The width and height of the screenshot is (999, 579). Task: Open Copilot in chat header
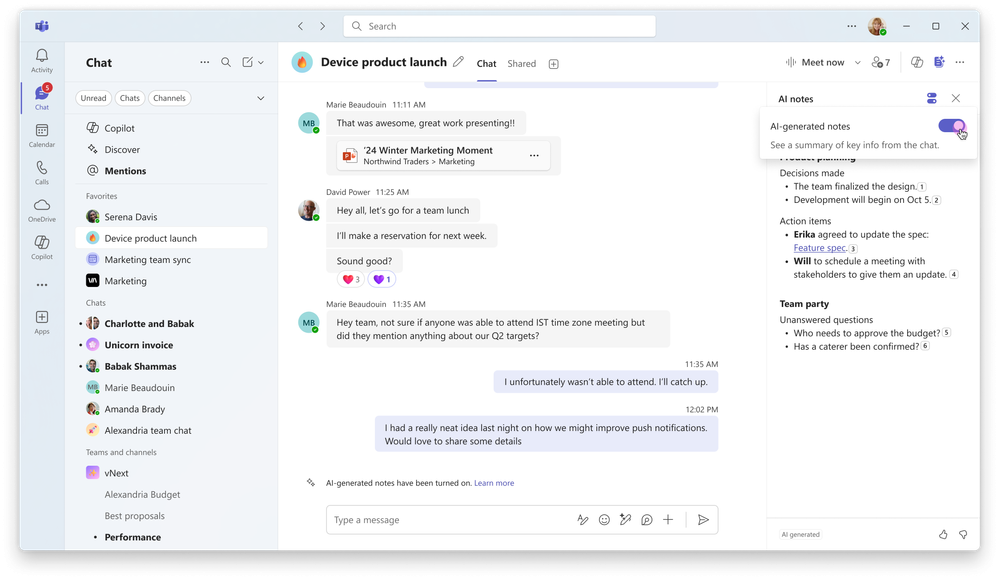[x=917, y=62]
